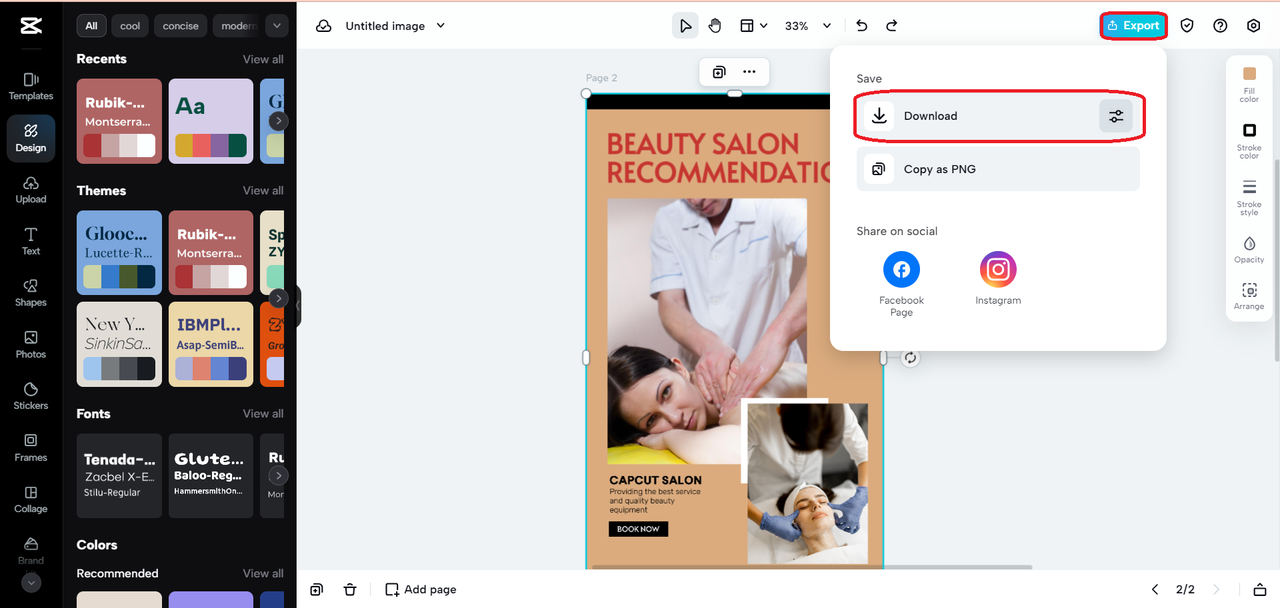The height and width of the screenshot is (608, 1280).
Task: Open the Photos panel
Action: point(31,345)
